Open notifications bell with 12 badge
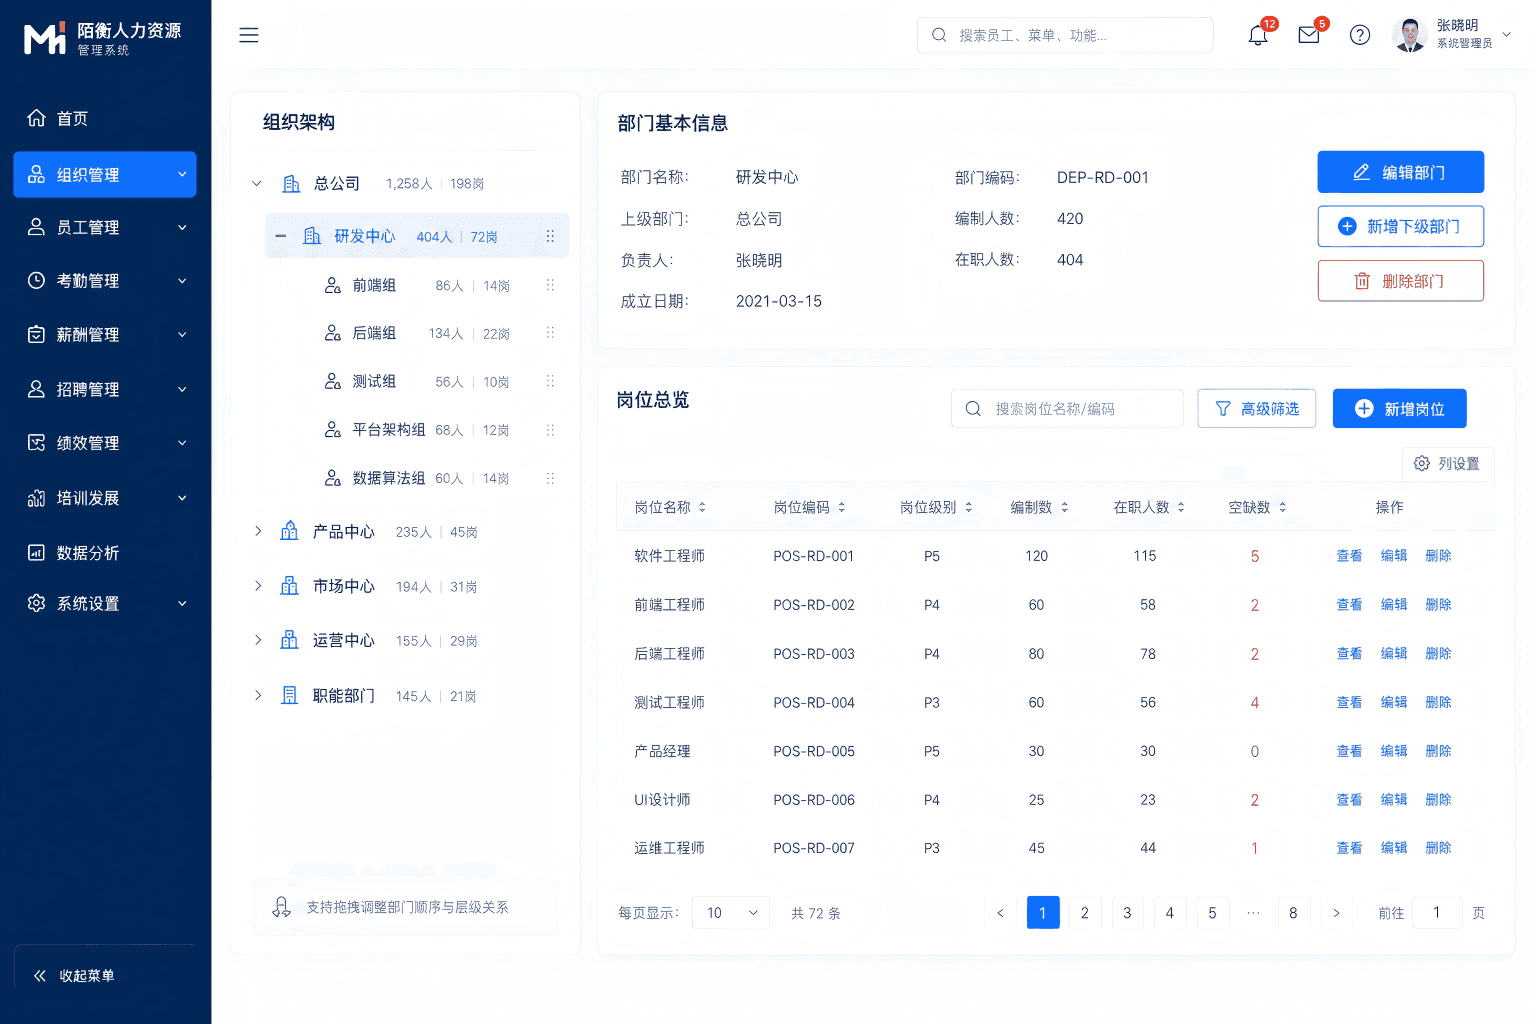 (x=1258, y=35)
